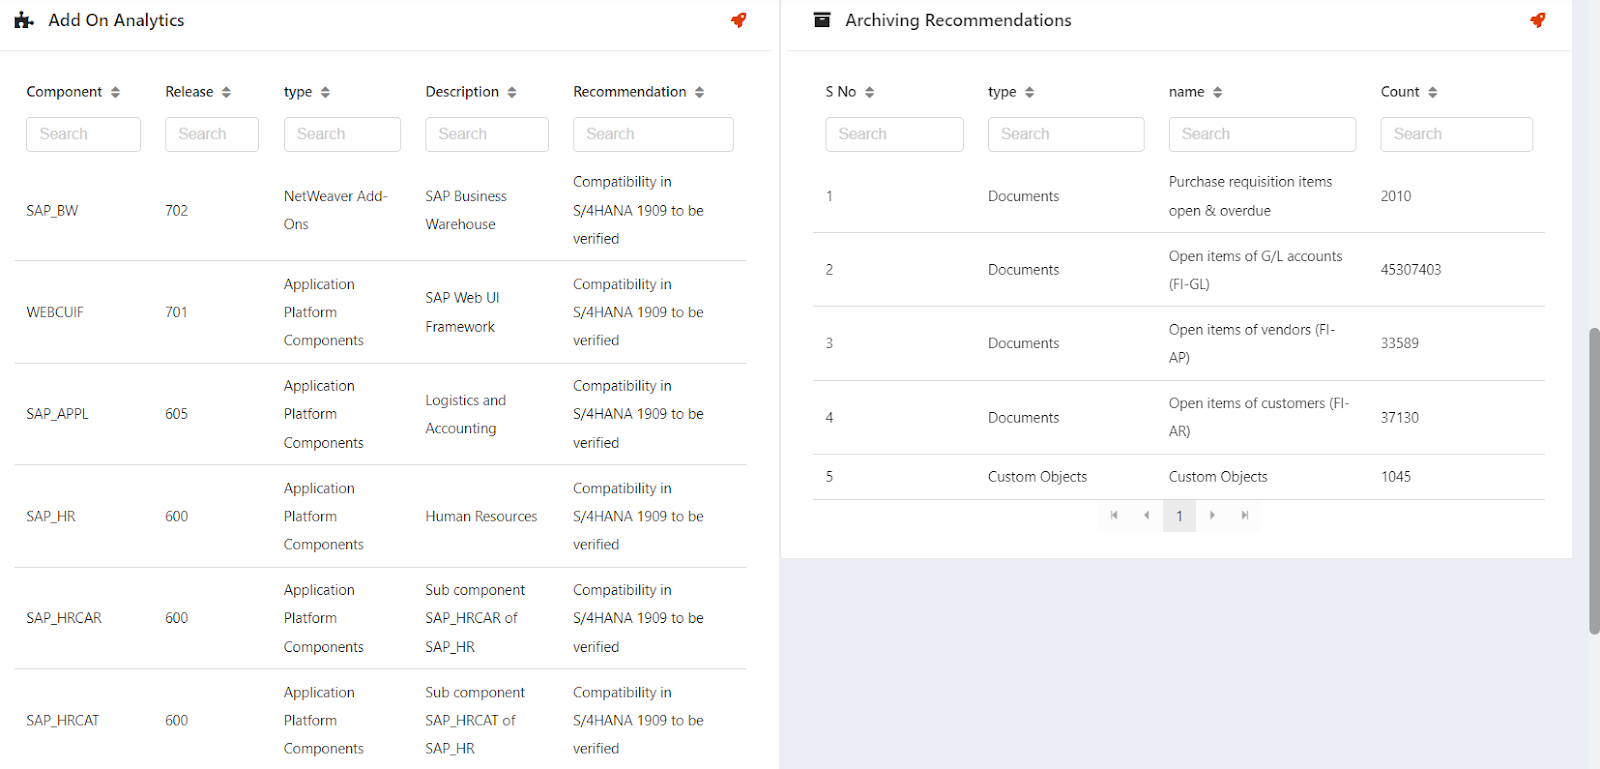Jump to last page of archiving table
Screen dimensions: 1600x769
tap(1245, 515)
